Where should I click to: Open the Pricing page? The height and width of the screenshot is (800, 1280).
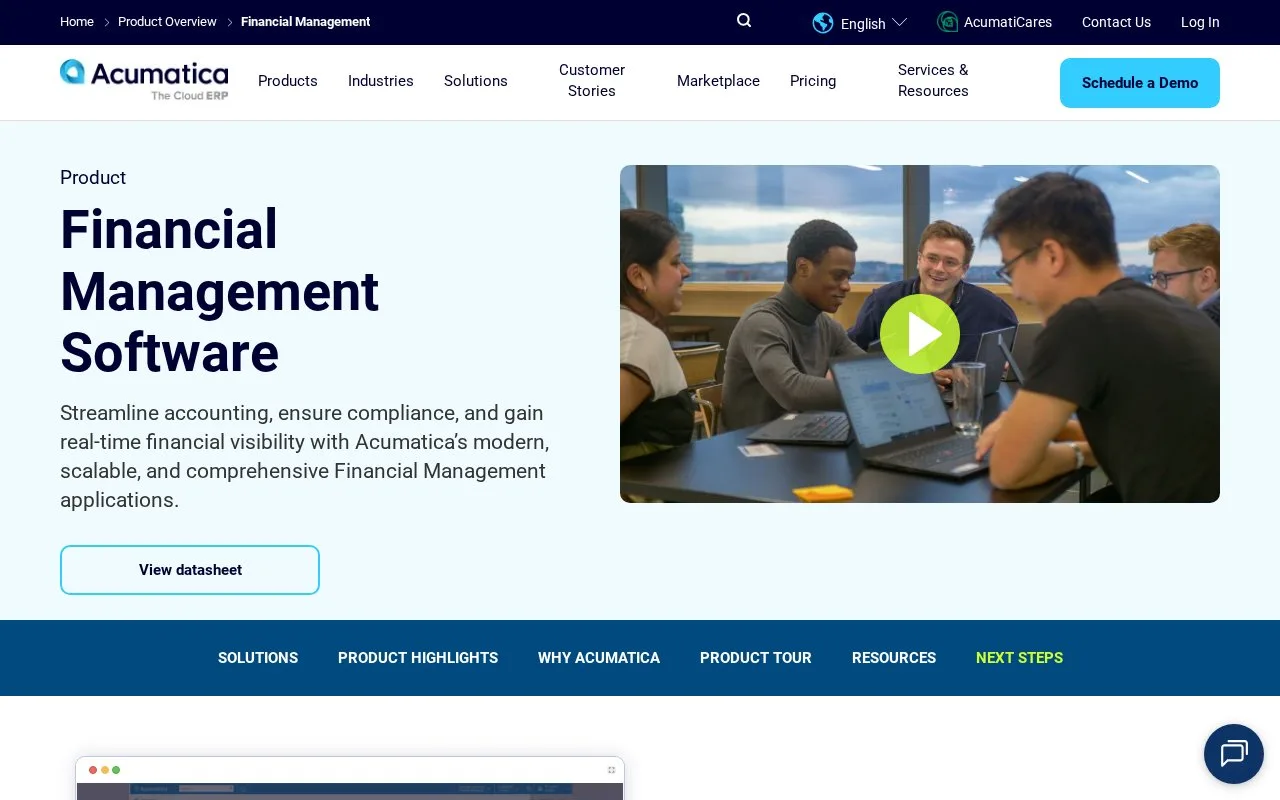coord(813,81)
